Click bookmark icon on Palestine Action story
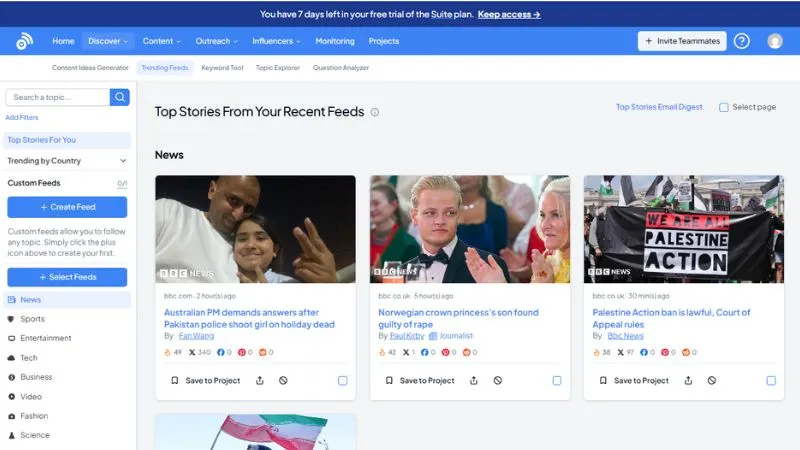Image resolution: width=800 pixels, height=450 pixels. 603,381
